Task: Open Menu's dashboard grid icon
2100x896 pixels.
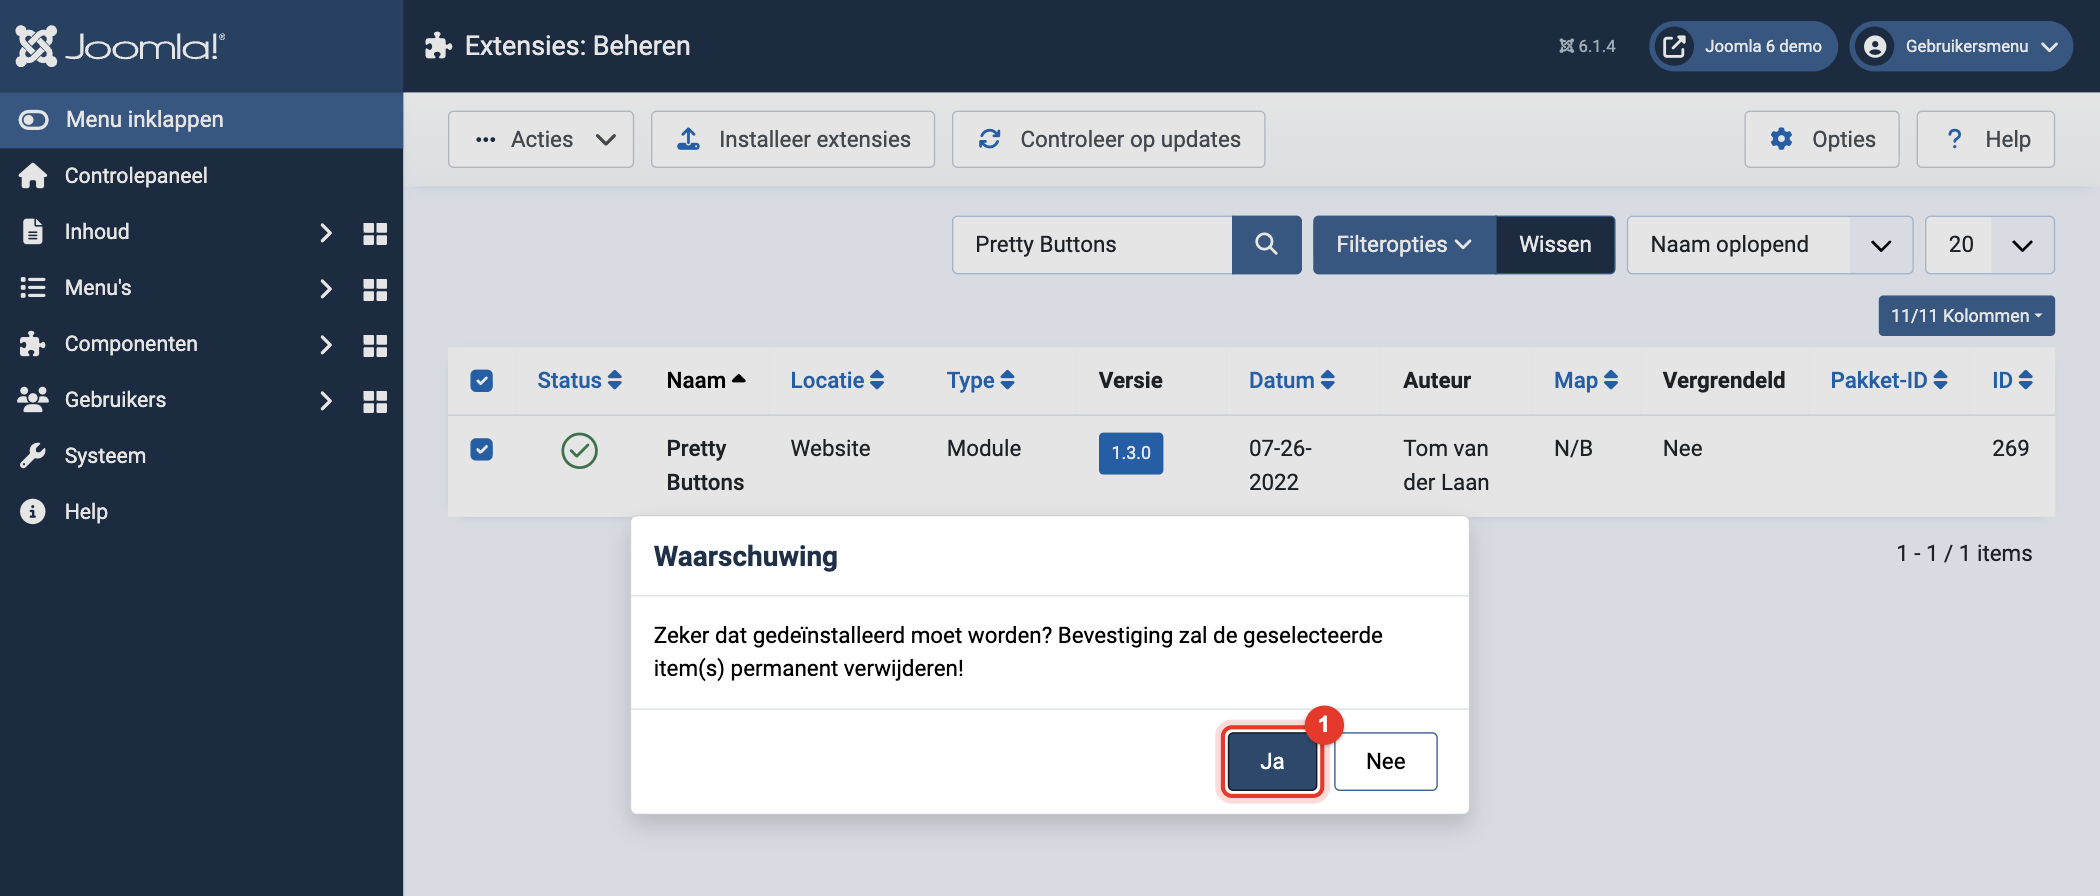Action: (x=375, y=289)
